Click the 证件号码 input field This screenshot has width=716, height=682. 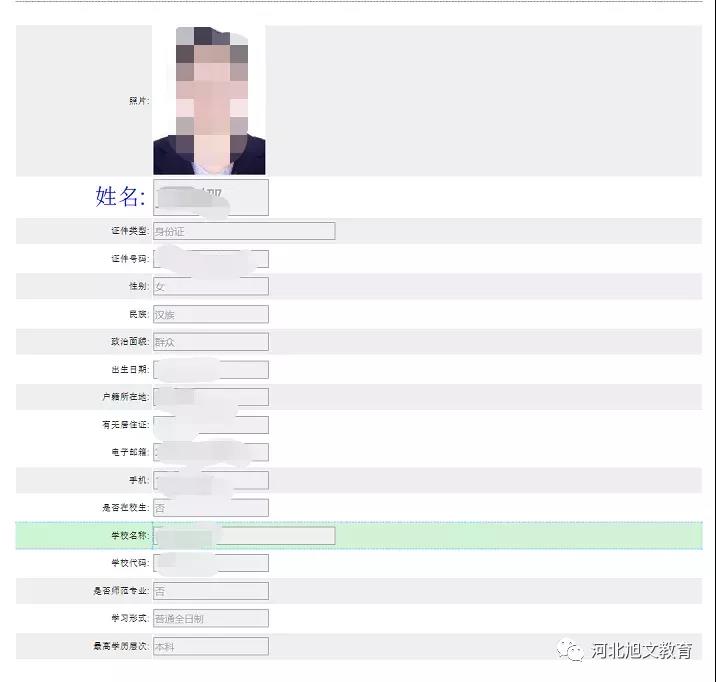(x=211, y=259)
